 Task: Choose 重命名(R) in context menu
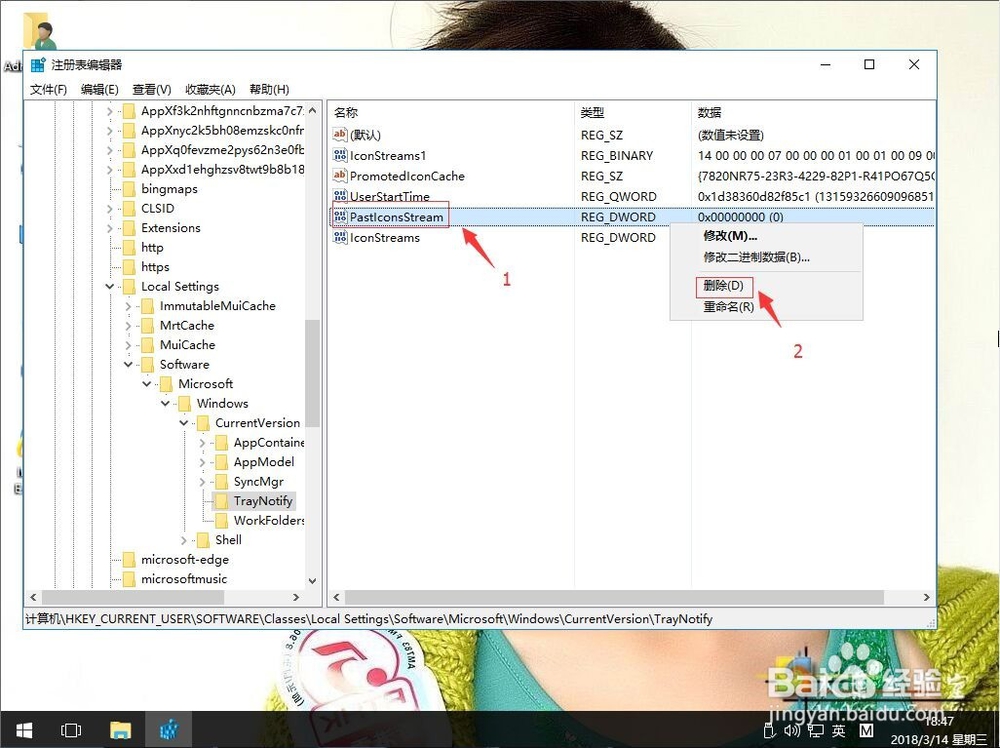click(728, 307)
